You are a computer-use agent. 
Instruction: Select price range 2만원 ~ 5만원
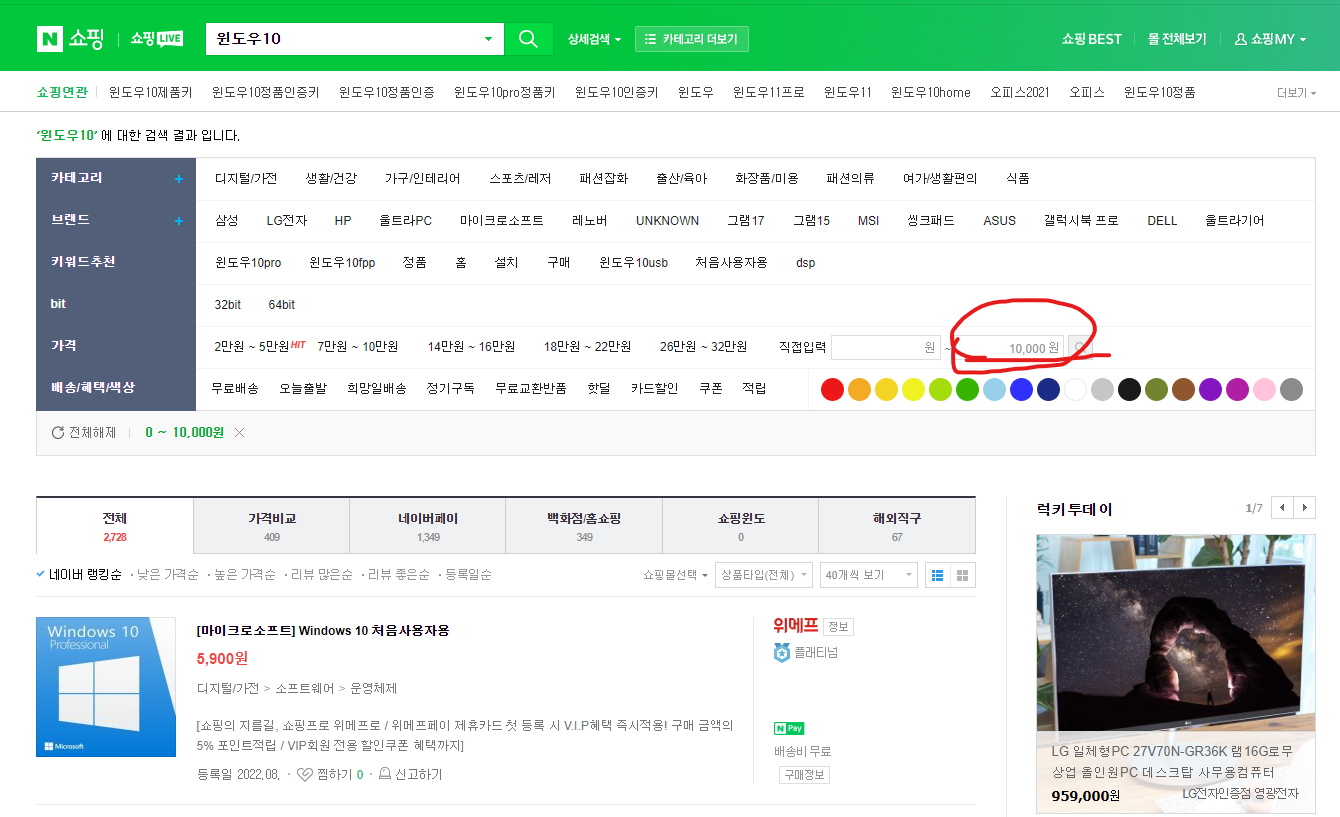[252, 347]
